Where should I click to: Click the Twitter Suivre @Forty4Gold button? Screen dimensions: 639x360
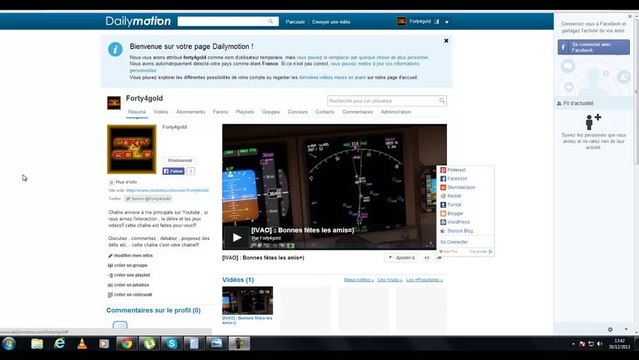click(x=148, y=199)
